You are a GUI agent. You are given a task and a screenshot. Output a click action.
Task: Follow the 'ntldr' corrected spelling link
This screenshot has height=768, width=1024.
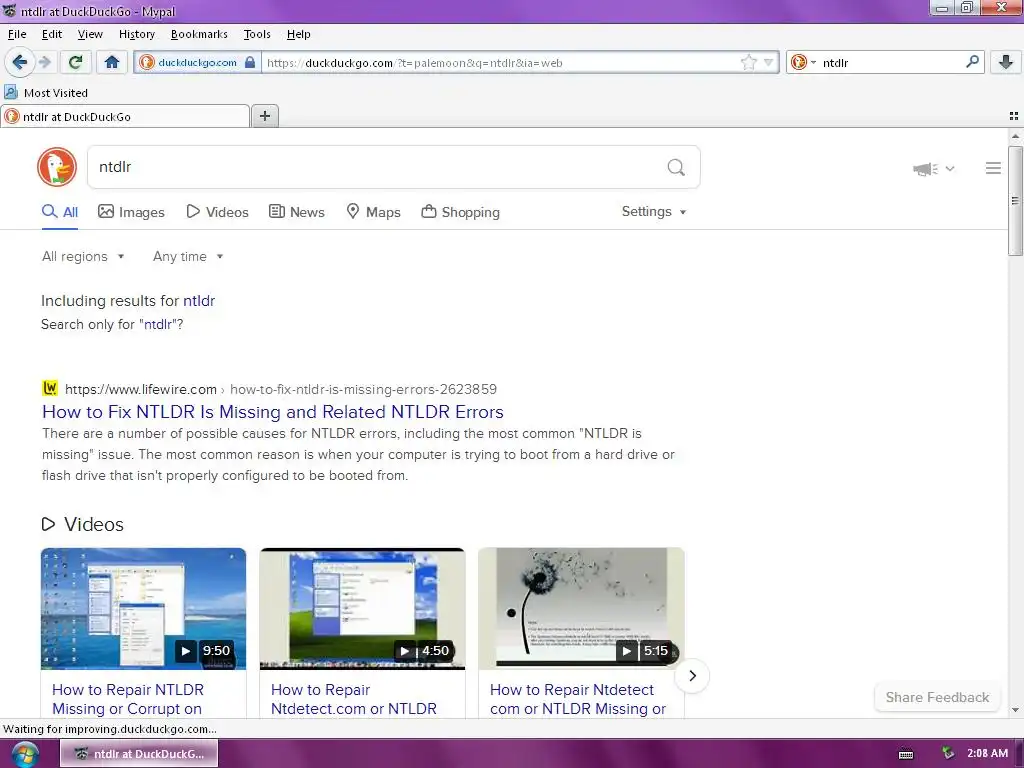199,301
